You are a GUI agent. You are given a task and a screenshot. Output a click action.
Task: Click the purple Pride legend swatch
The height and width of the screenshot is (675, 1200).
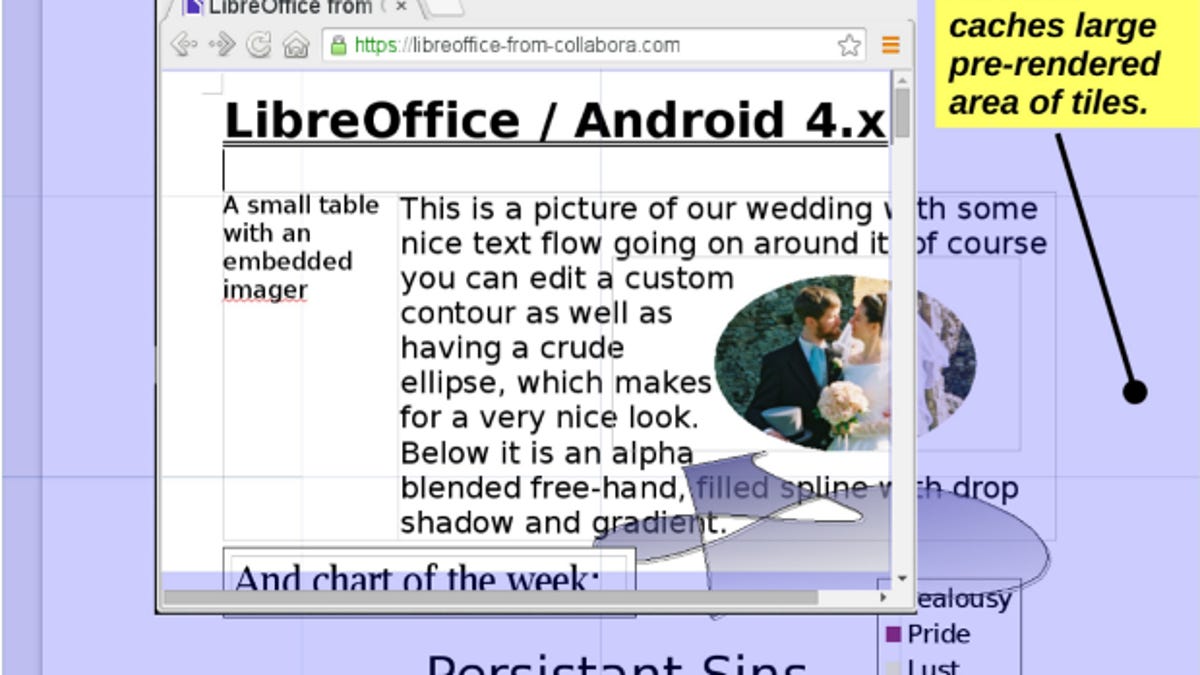[894, 634]
